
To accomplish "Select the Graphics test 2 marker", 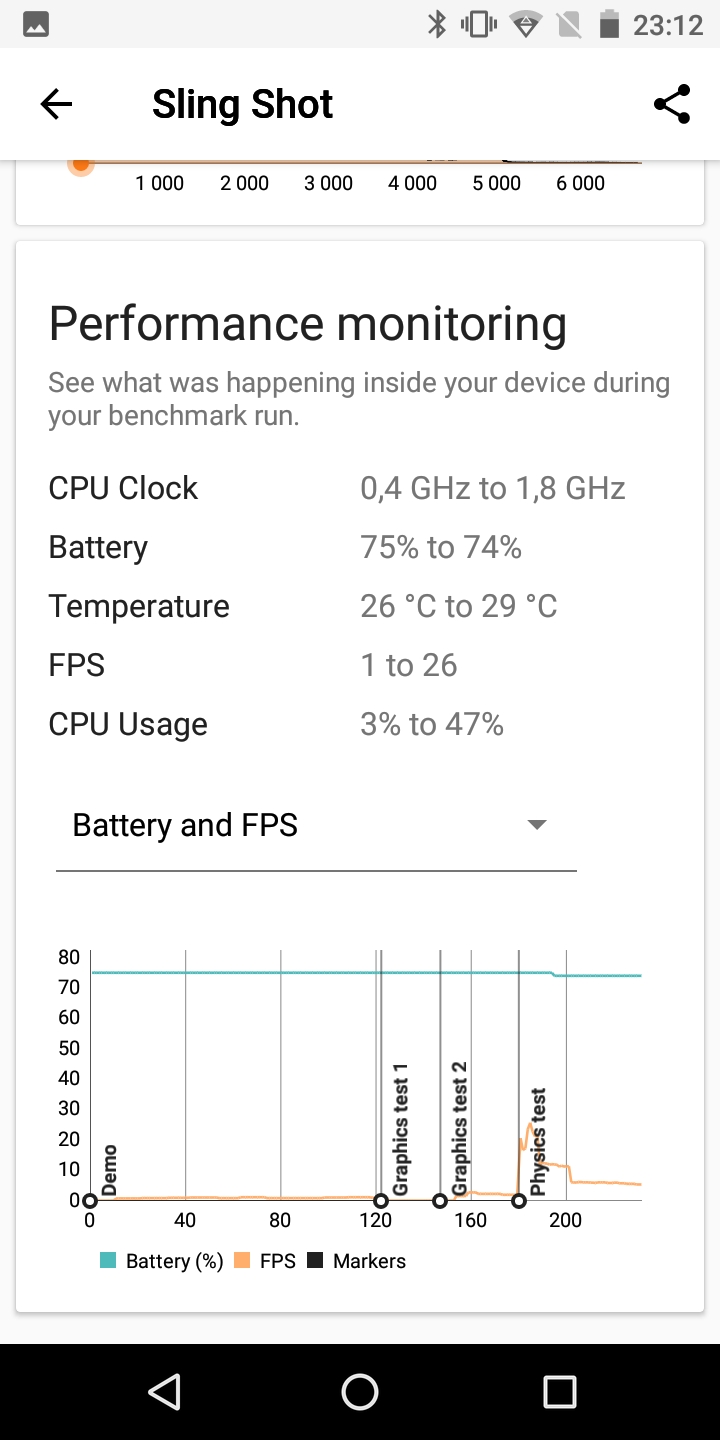I will (x=440, y=1201).
